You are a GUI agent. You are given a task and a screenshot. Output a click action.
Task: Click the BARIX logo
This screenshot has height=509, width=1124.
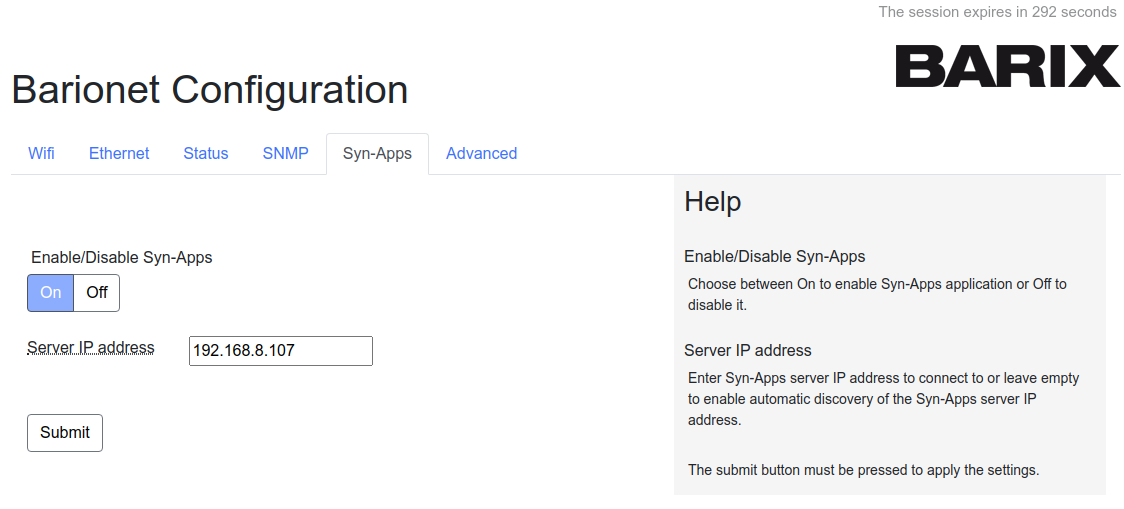click(1007, 66)
